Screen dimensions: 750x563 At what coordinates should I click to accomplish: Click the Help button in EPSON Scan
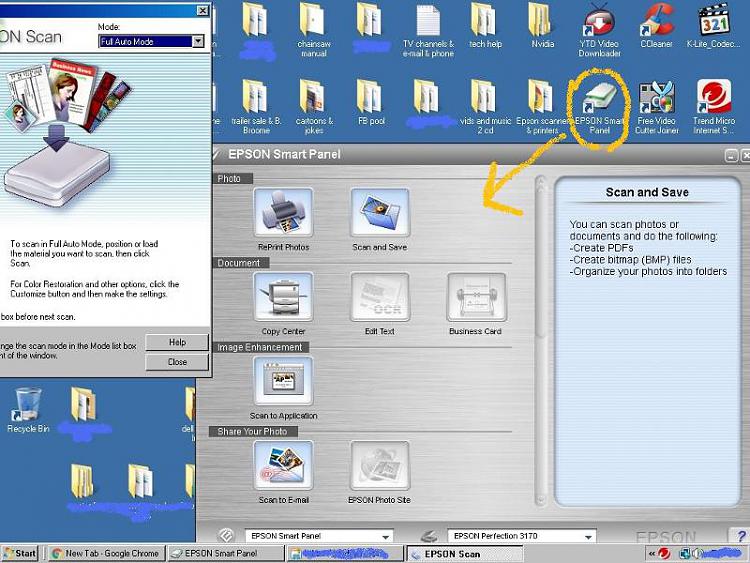point(177,342)
